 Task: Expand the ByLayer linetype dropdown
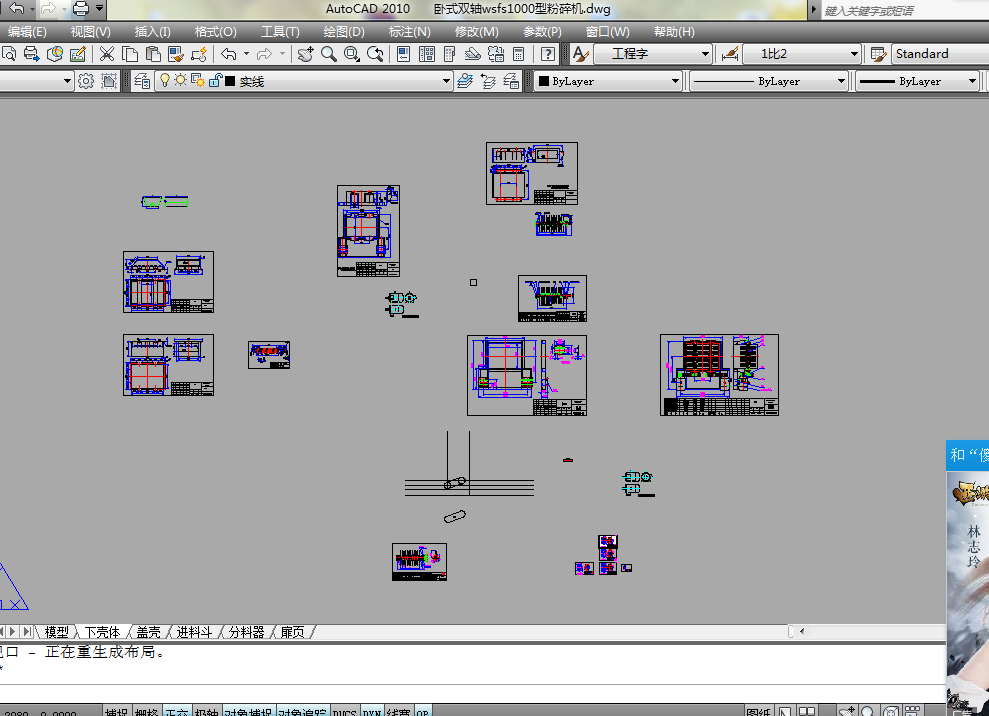pyautogui.click(x=841, y=81)
